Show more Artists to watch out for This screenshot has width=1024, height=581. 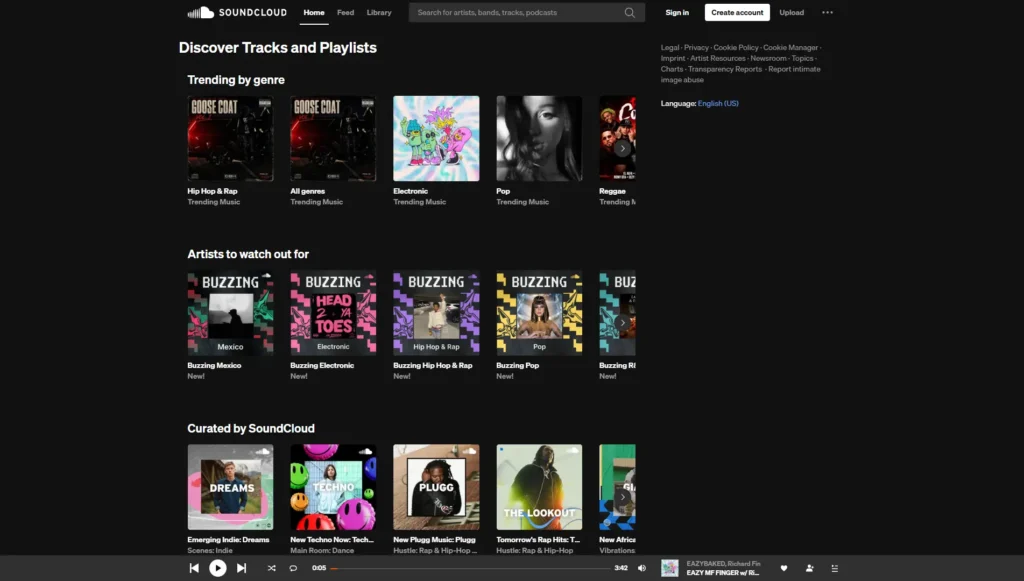[x=622, y=322]
